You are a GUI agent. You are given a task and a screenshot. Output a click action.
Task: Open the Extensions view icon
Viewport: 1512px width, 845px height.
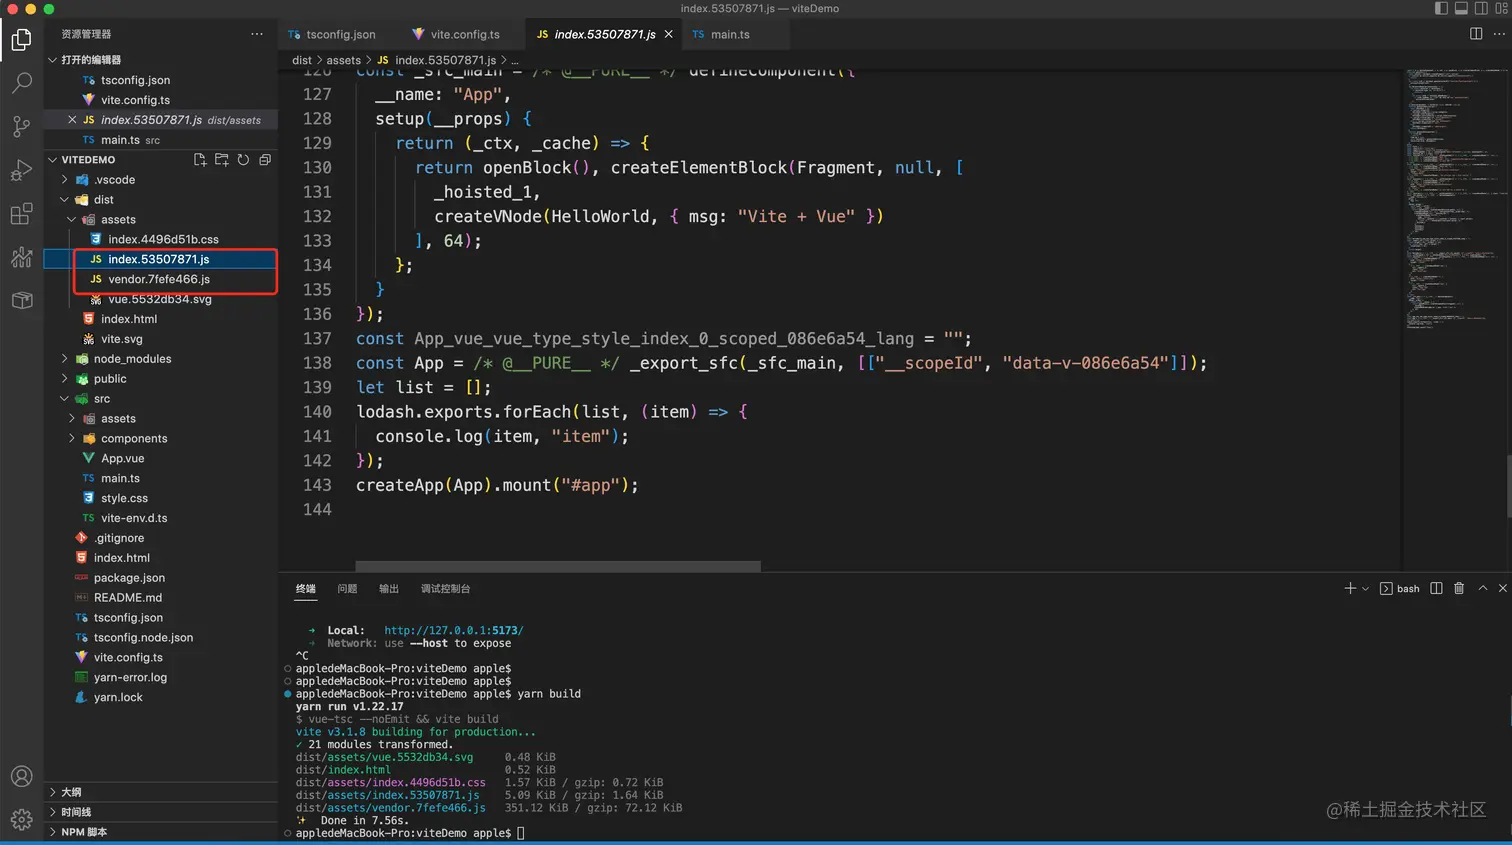[x=21, y=214]
